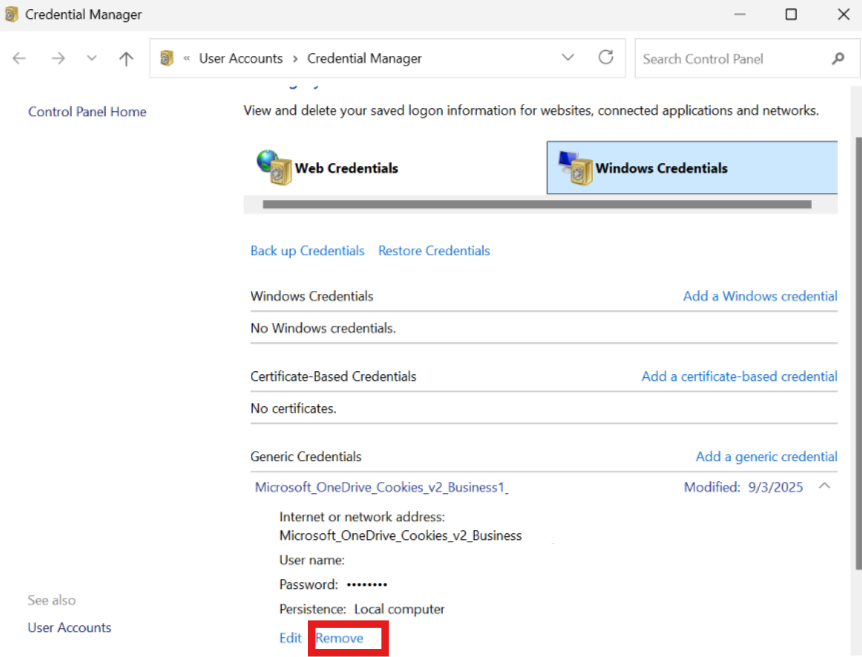
Task: Go up one folder level arrow
Action: [126, 58]
